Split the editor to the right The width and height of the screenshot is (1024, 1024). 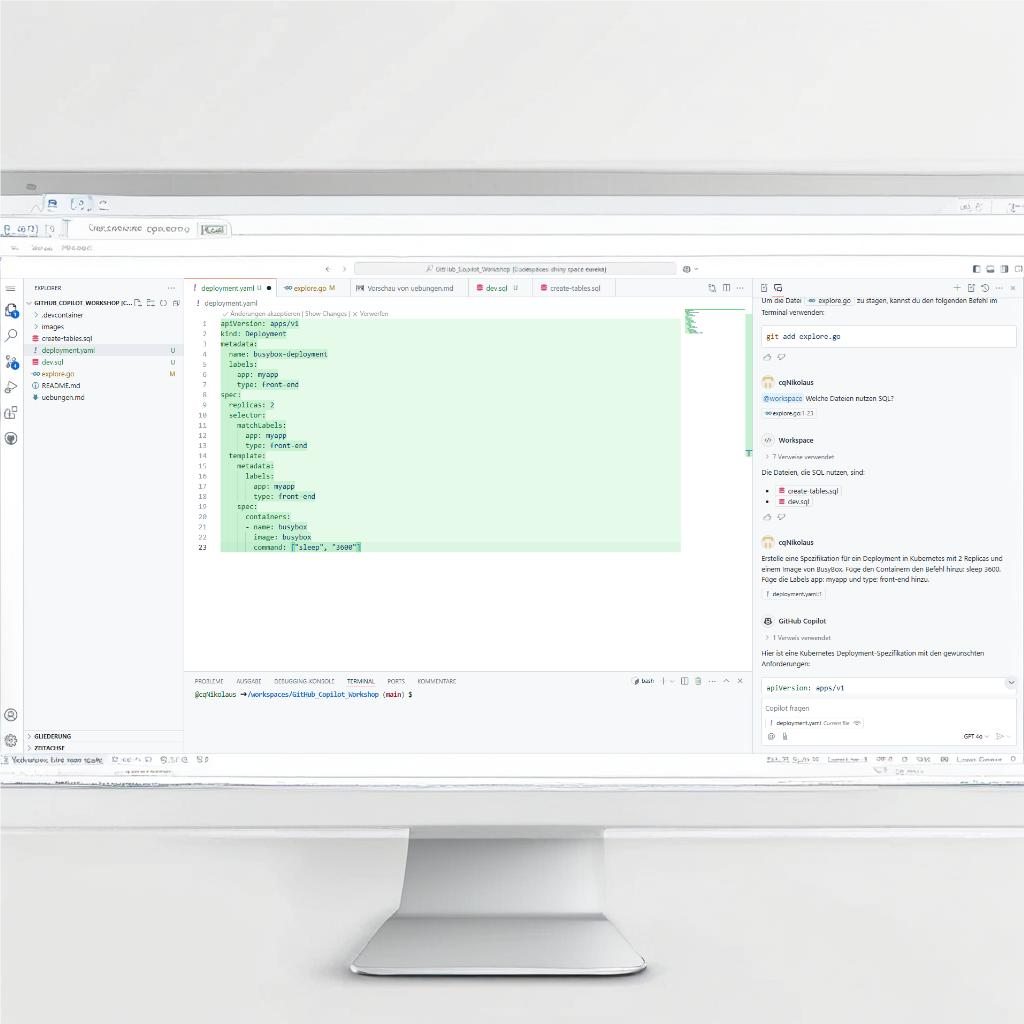(x=726, y=288)
